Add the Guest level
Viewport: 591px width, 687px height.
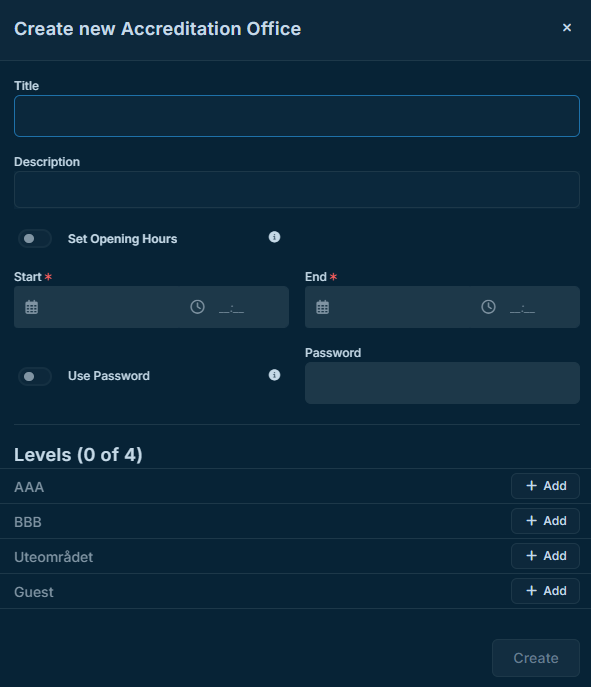(x=545, y=591)
